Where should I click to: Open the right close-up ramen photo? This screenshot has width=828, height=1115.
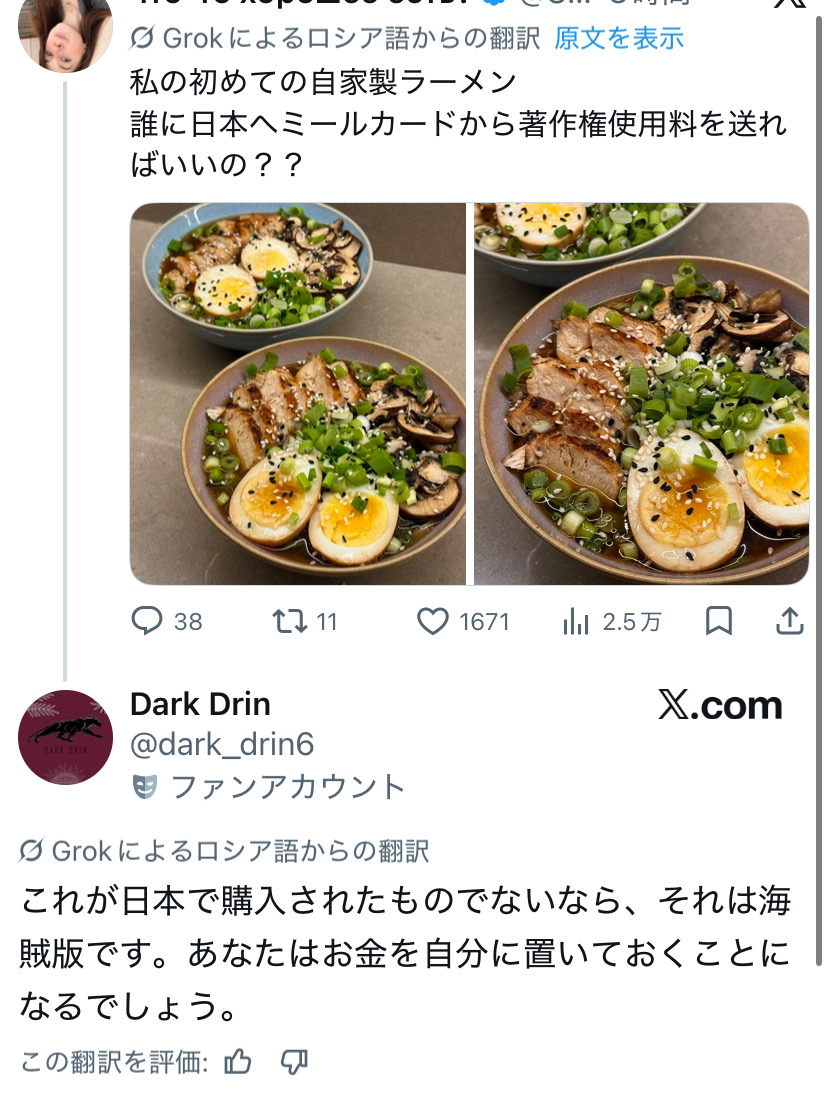641,394
